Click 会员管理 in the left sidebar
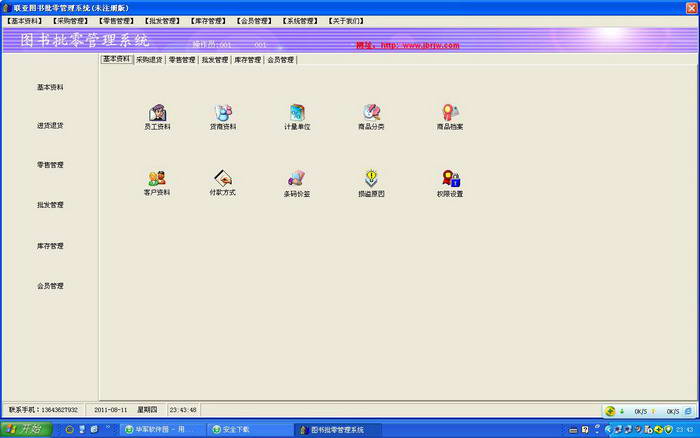Viewport: 700px width, 438px height. click(x=50, y=286)
